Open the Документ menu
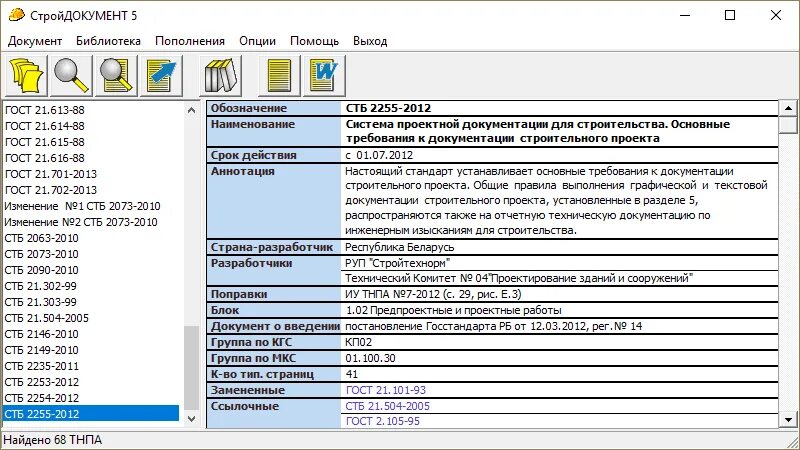The height and width of the screenshot is (450, 800). pos(35,41)
